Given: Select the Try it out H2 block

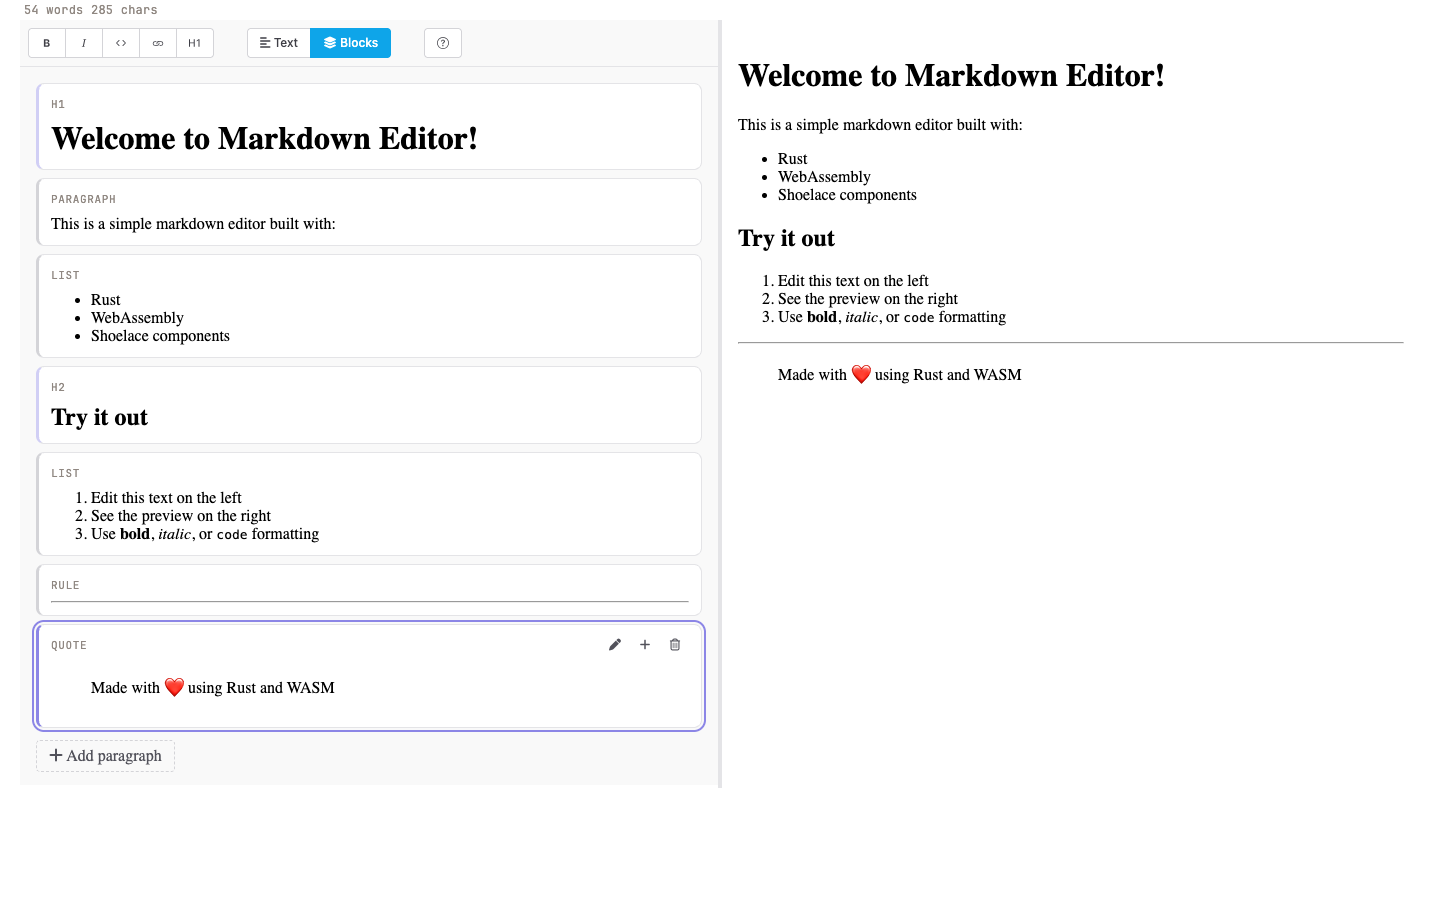Looking at the screenshot, I should [x=369, y=405].
